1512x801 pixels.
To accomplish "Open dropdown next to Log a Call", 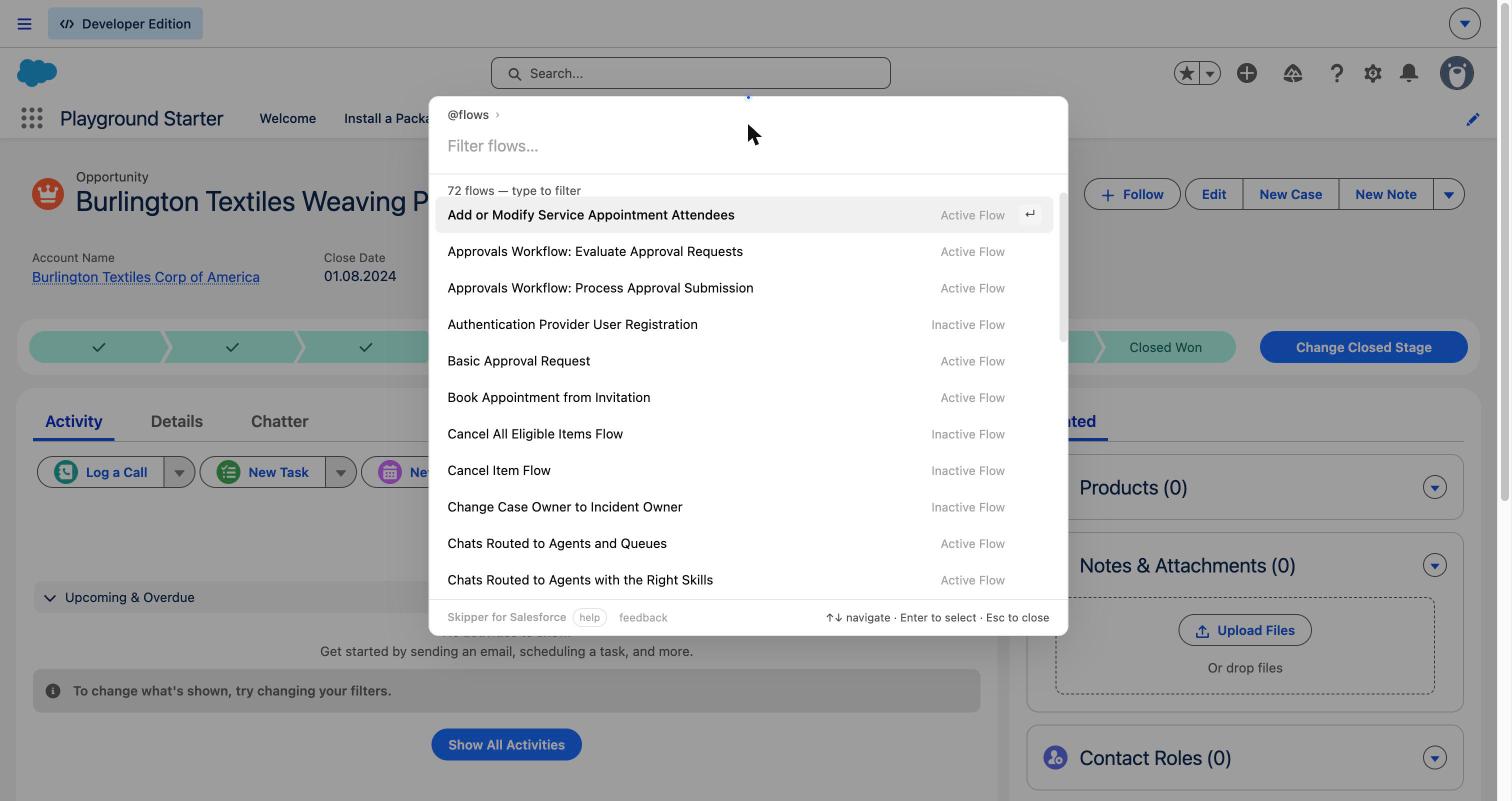I will click(x=179, y=472).
